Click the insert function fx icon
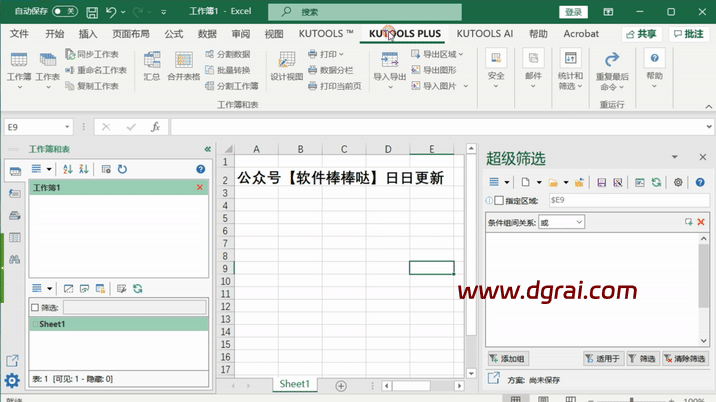This screenshot has width=716, height=402. 155,127
